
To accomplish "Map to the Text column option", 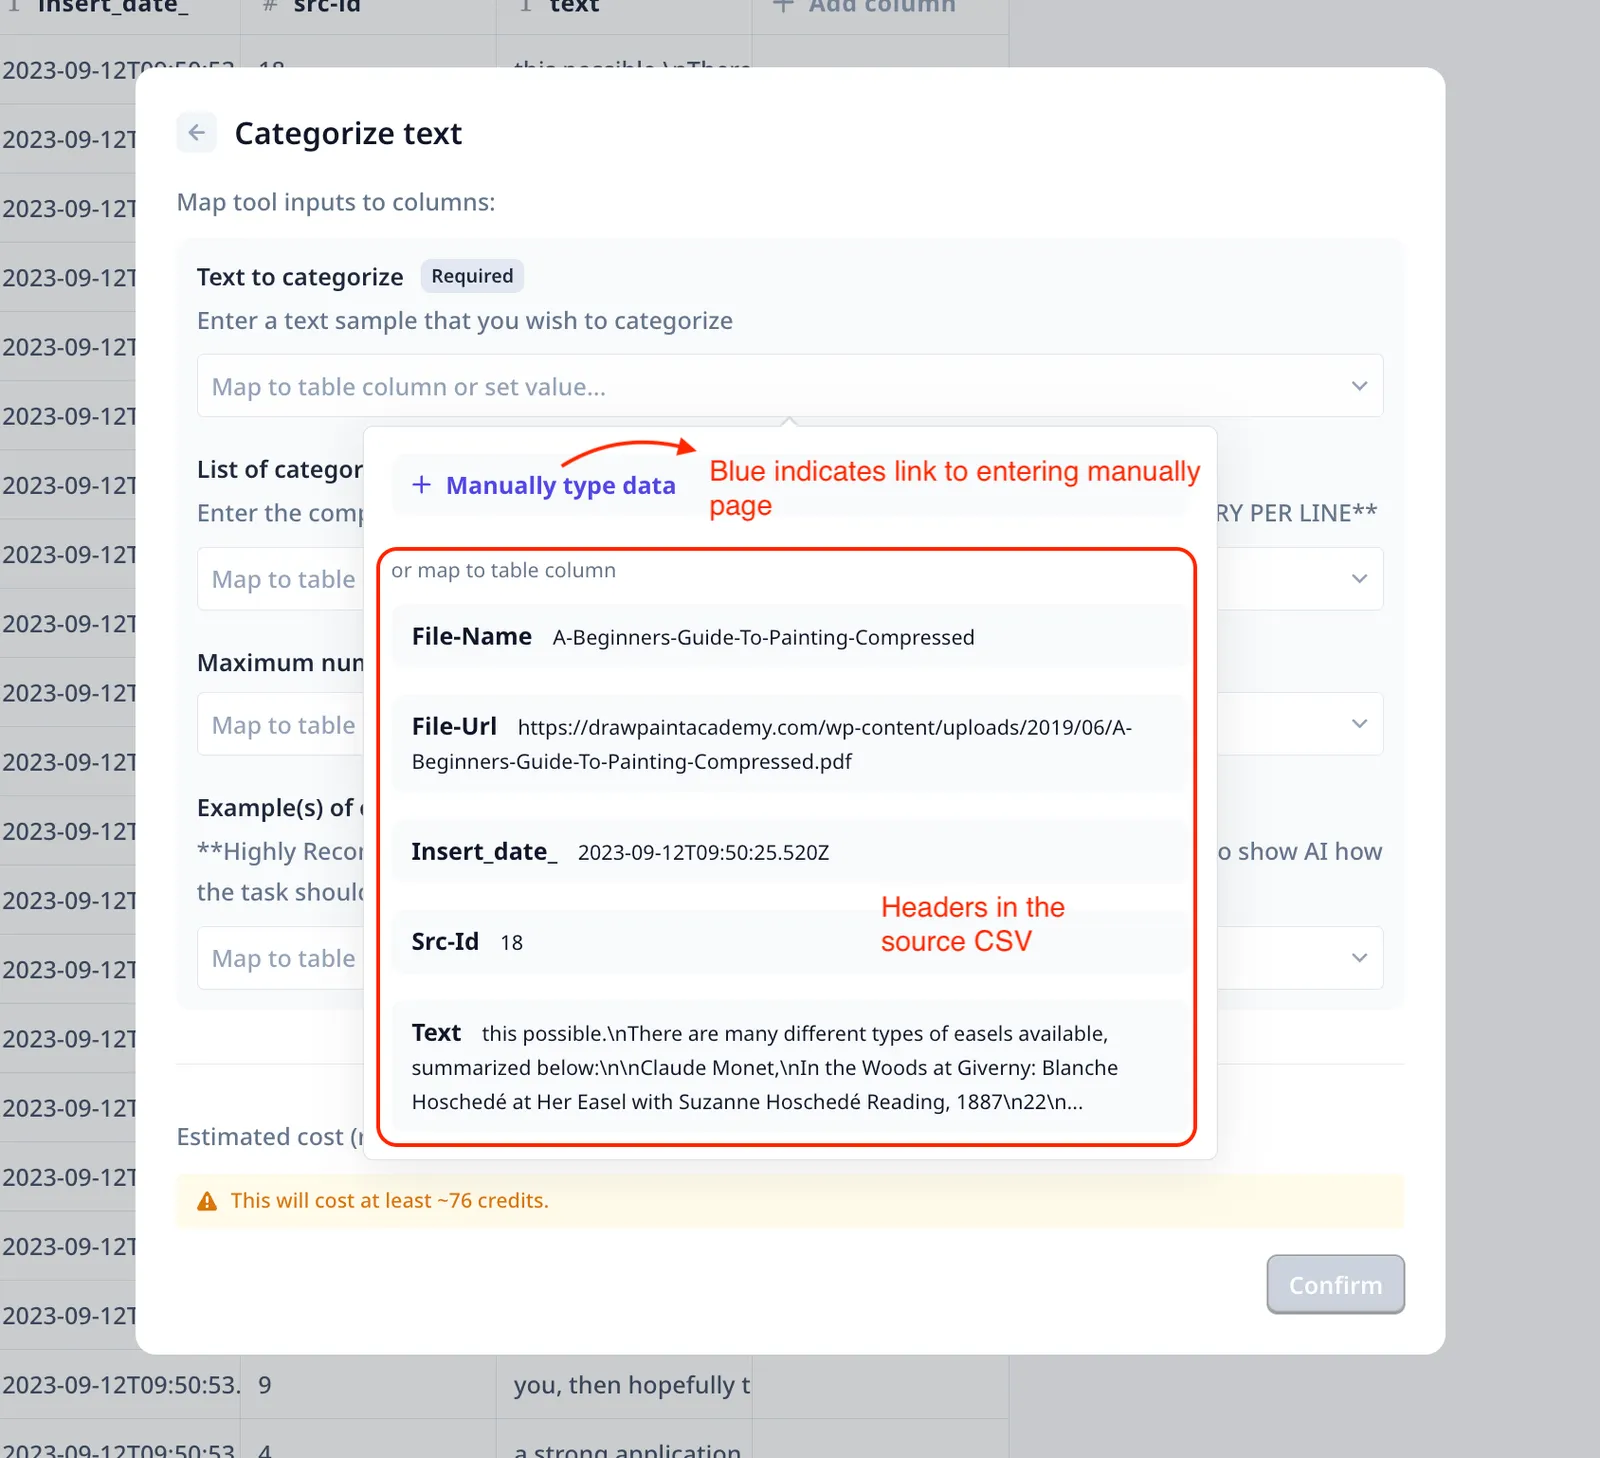I will pyautogui.click(x=790, y=1067).
